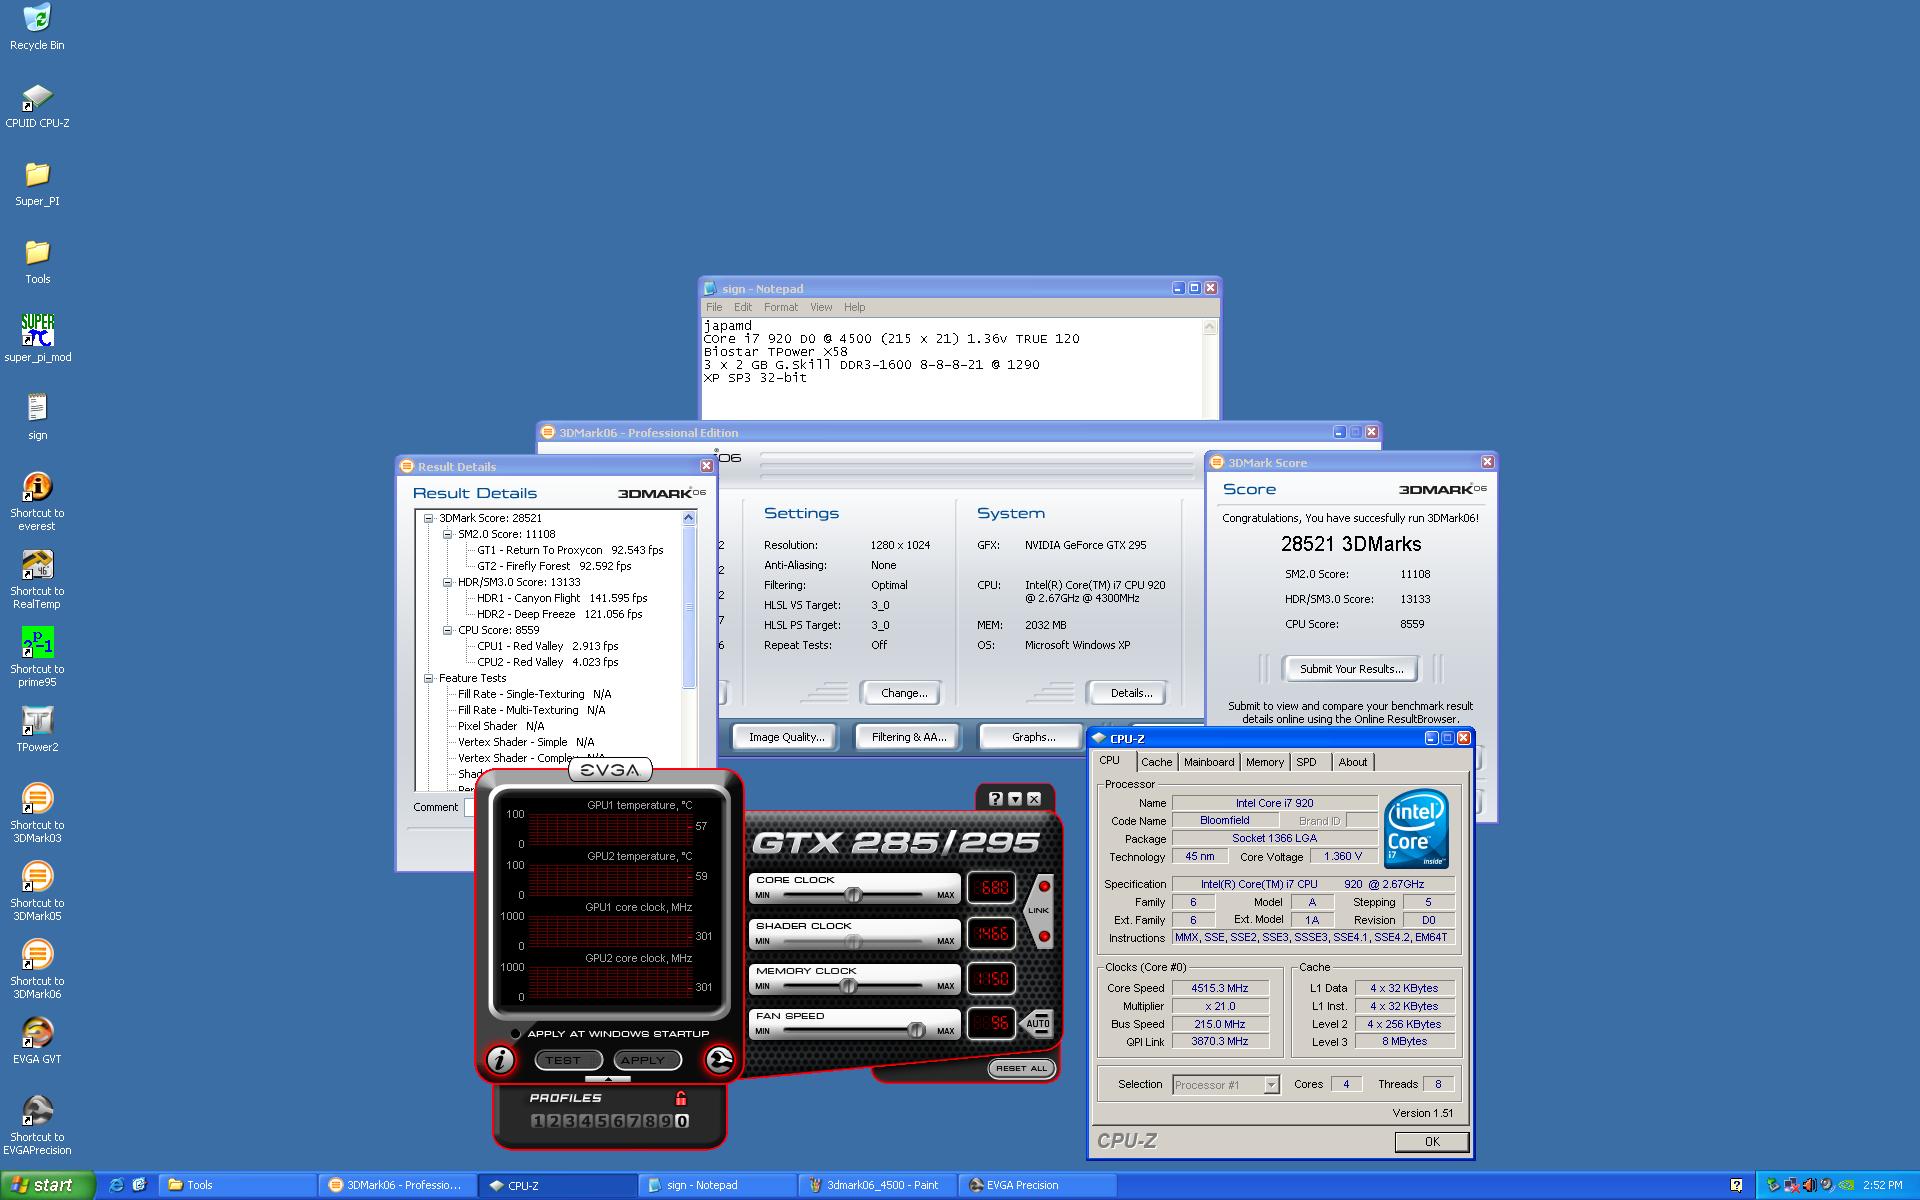Image resolution: width=1920 pixels, height=1200 pixels.
Task: Open EVGA Precision information button
Action: 500,1059
